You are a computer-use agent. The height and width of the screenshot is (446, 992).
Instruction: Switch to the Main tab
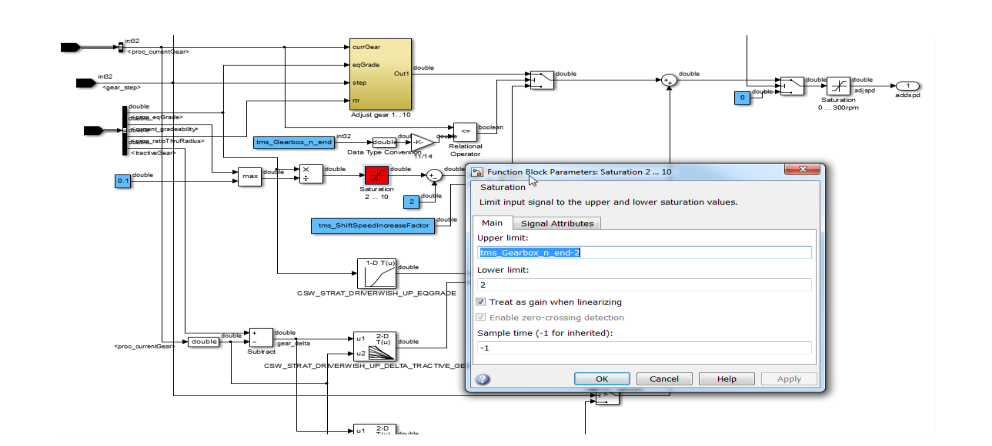tap(492, 223)
